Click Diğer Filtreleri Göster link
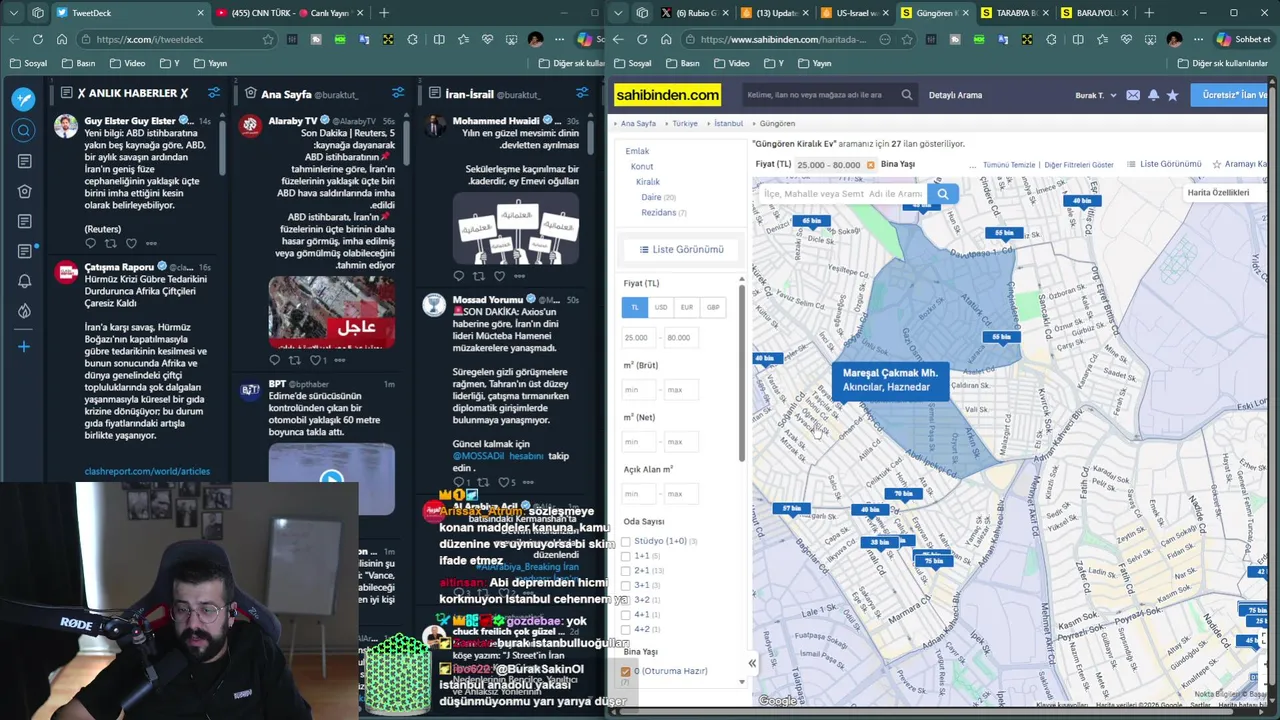Viewport: 1280px width, 720px height. point(1078,165)
